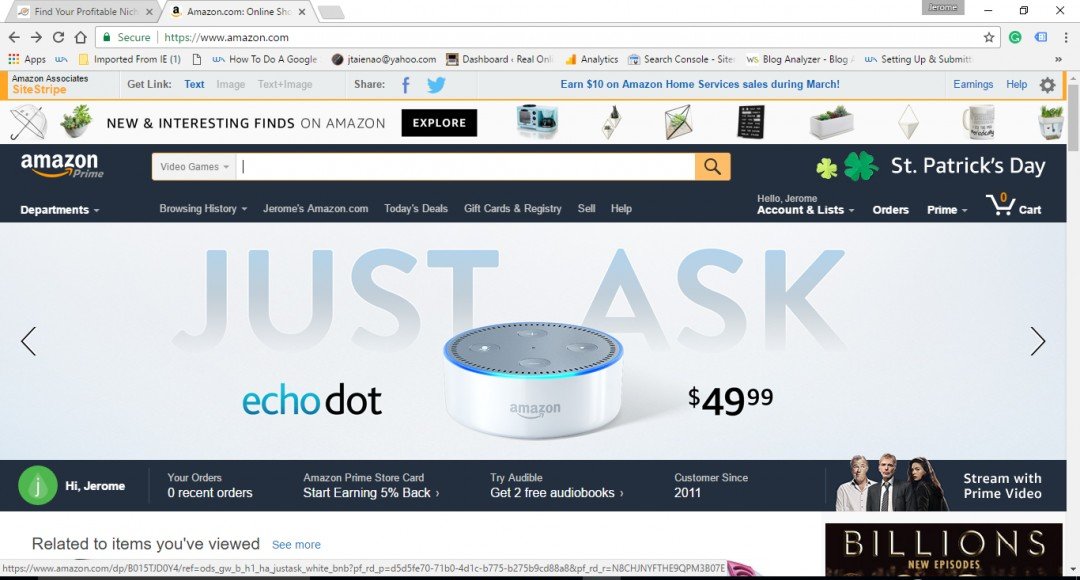1080x580 pixels.
Task: Open Today's Deals in navigation
Action: pyautogui.click(x=416, y=209)
